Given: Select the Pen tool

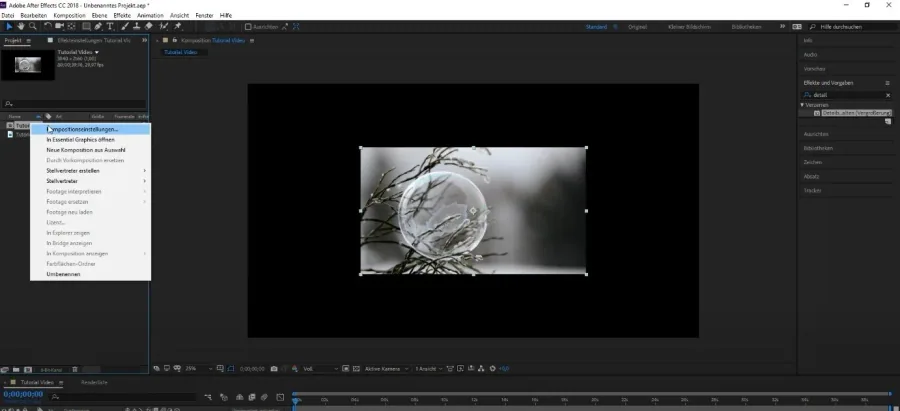Looking at the screenshot, I should 98,26.
